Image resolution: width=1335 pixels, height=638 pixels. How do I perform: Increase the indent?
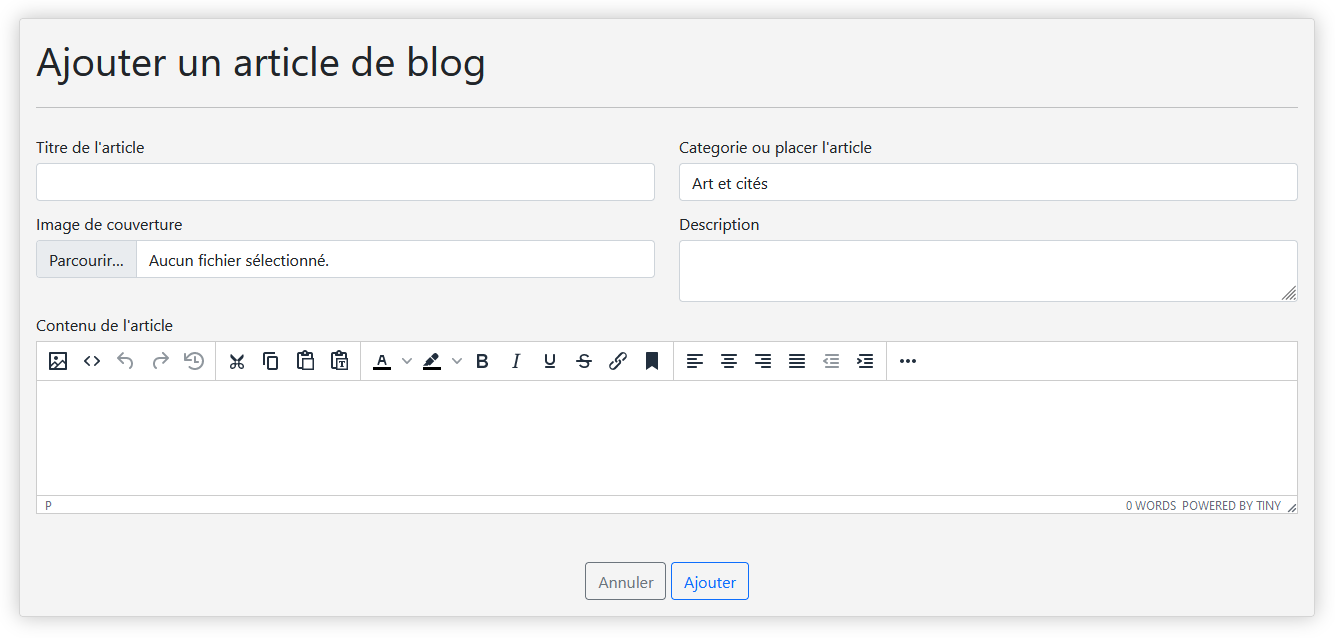click(865, 361)
